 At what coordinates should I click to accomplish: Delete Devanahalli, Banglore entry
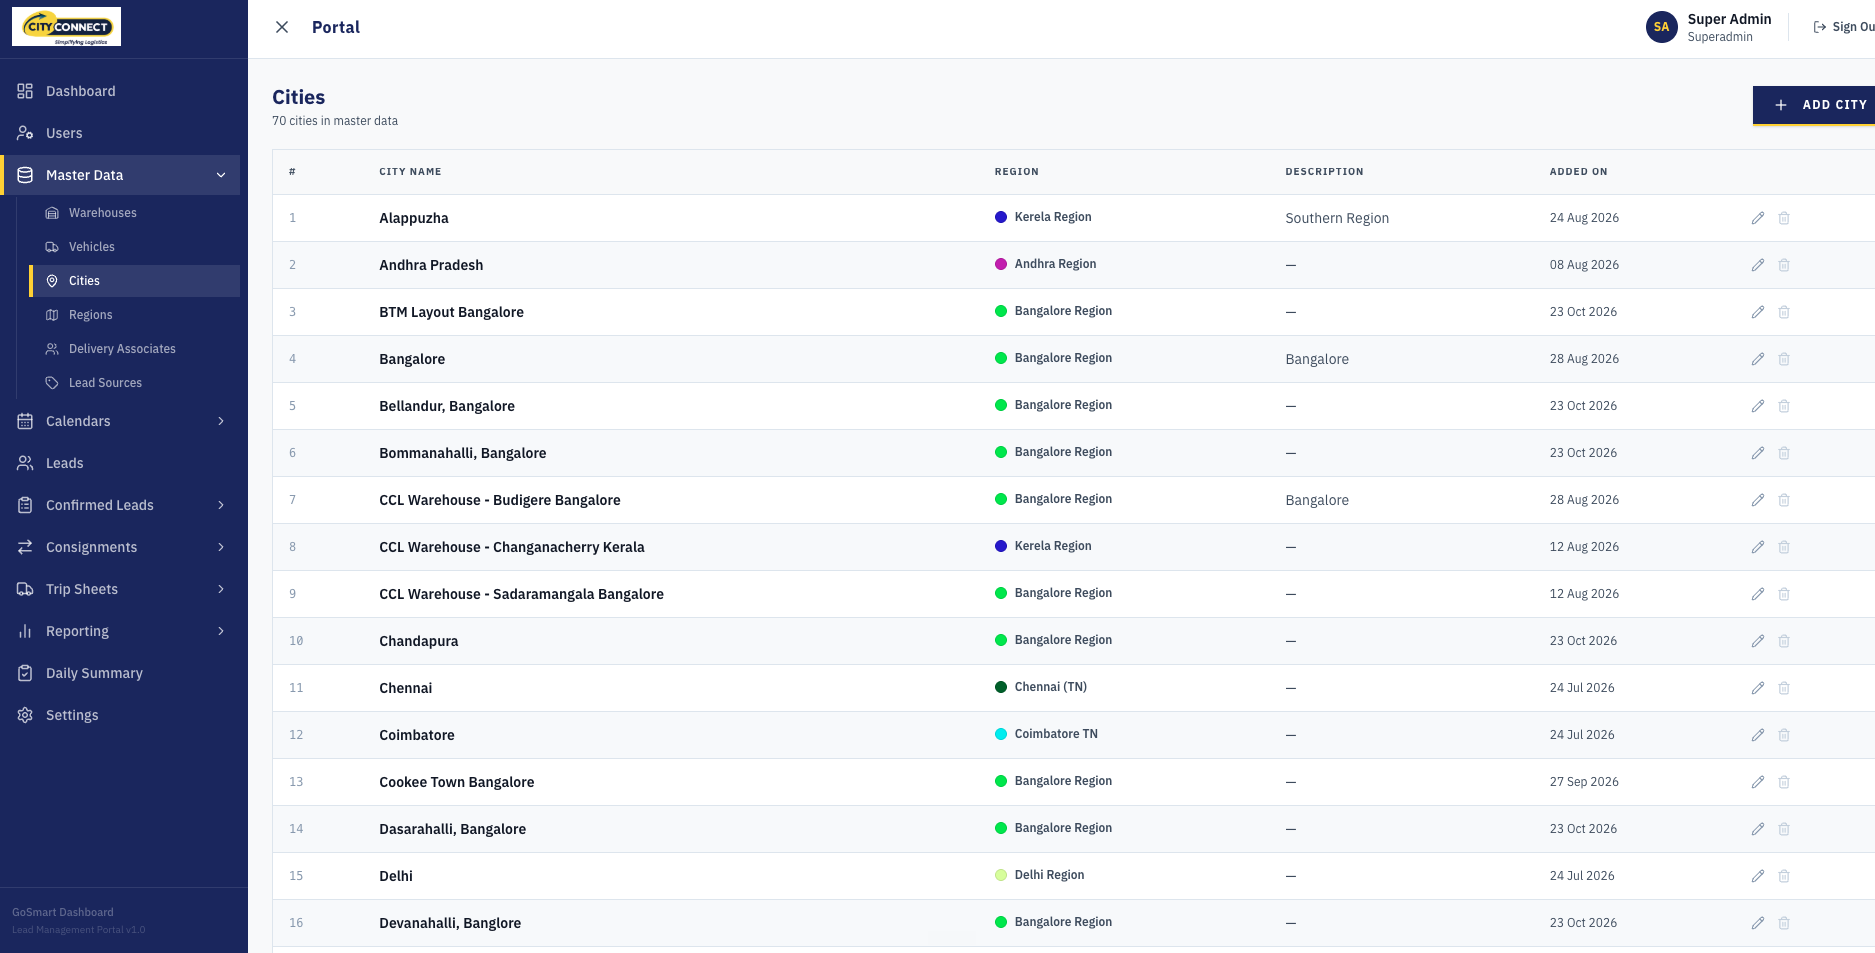1784,923
